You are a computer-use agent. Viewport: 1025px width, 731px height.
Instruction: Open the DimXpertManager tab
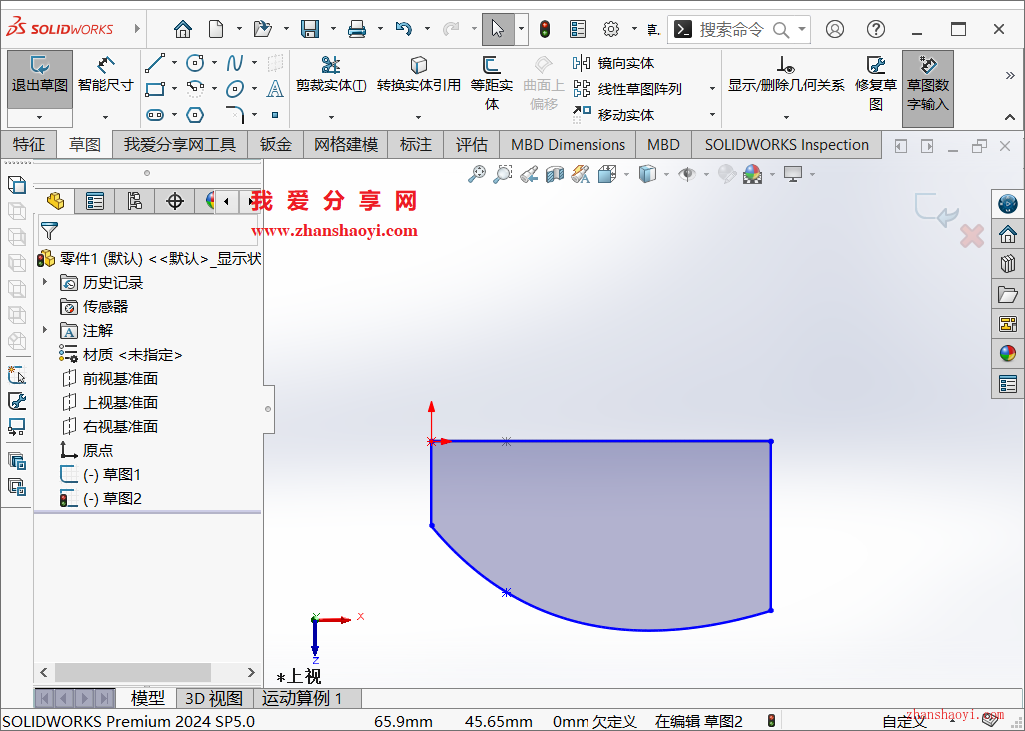tap(175, 201)
